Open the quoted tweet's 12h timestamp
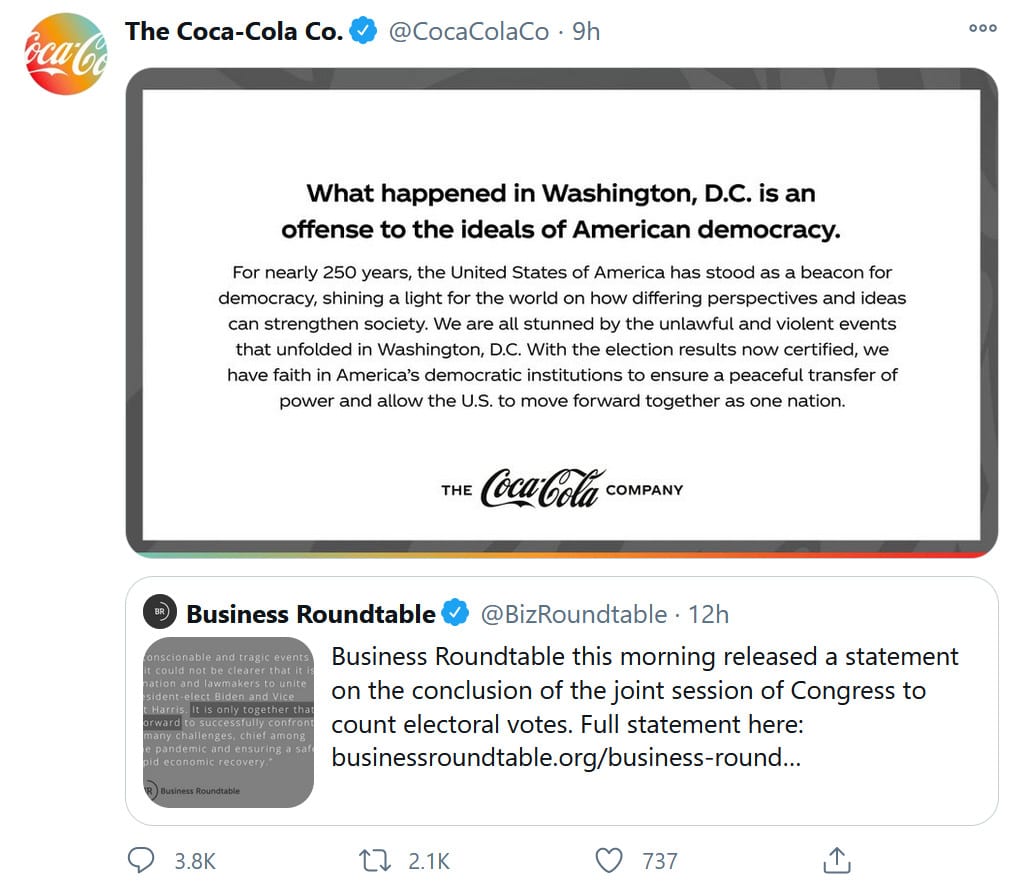The width and height of the screenshot is (1022, 889). click(x=709, y=613)
